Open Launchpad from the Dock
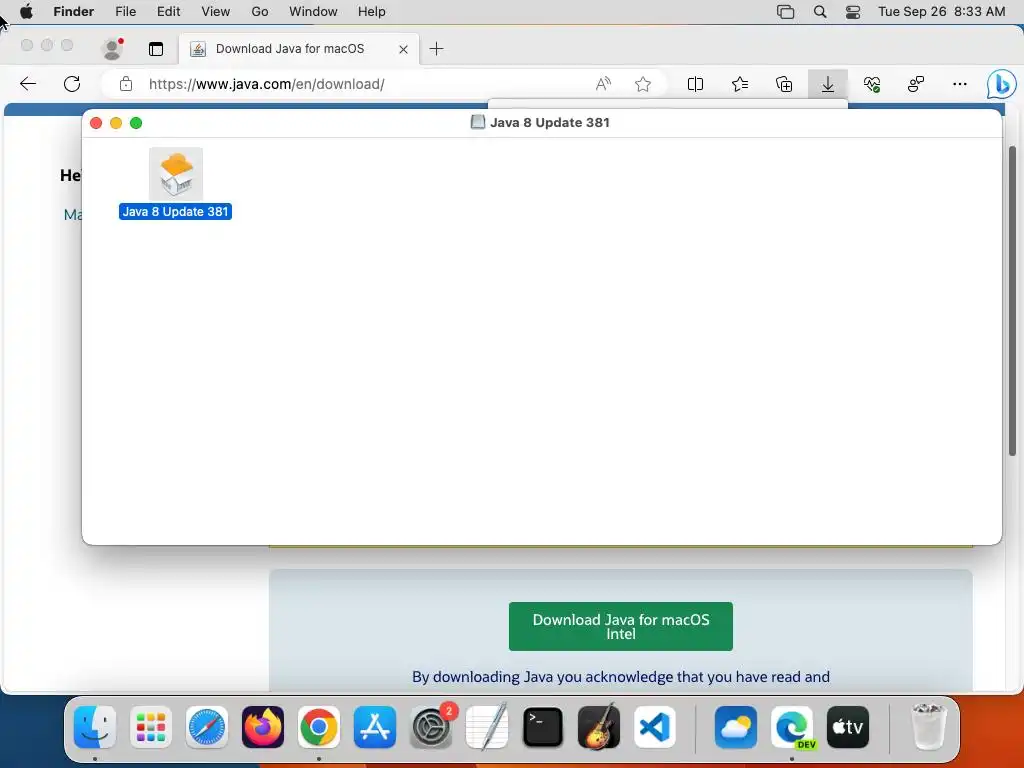This screenshot has width=1024, height=768. [x=151, y=727]
